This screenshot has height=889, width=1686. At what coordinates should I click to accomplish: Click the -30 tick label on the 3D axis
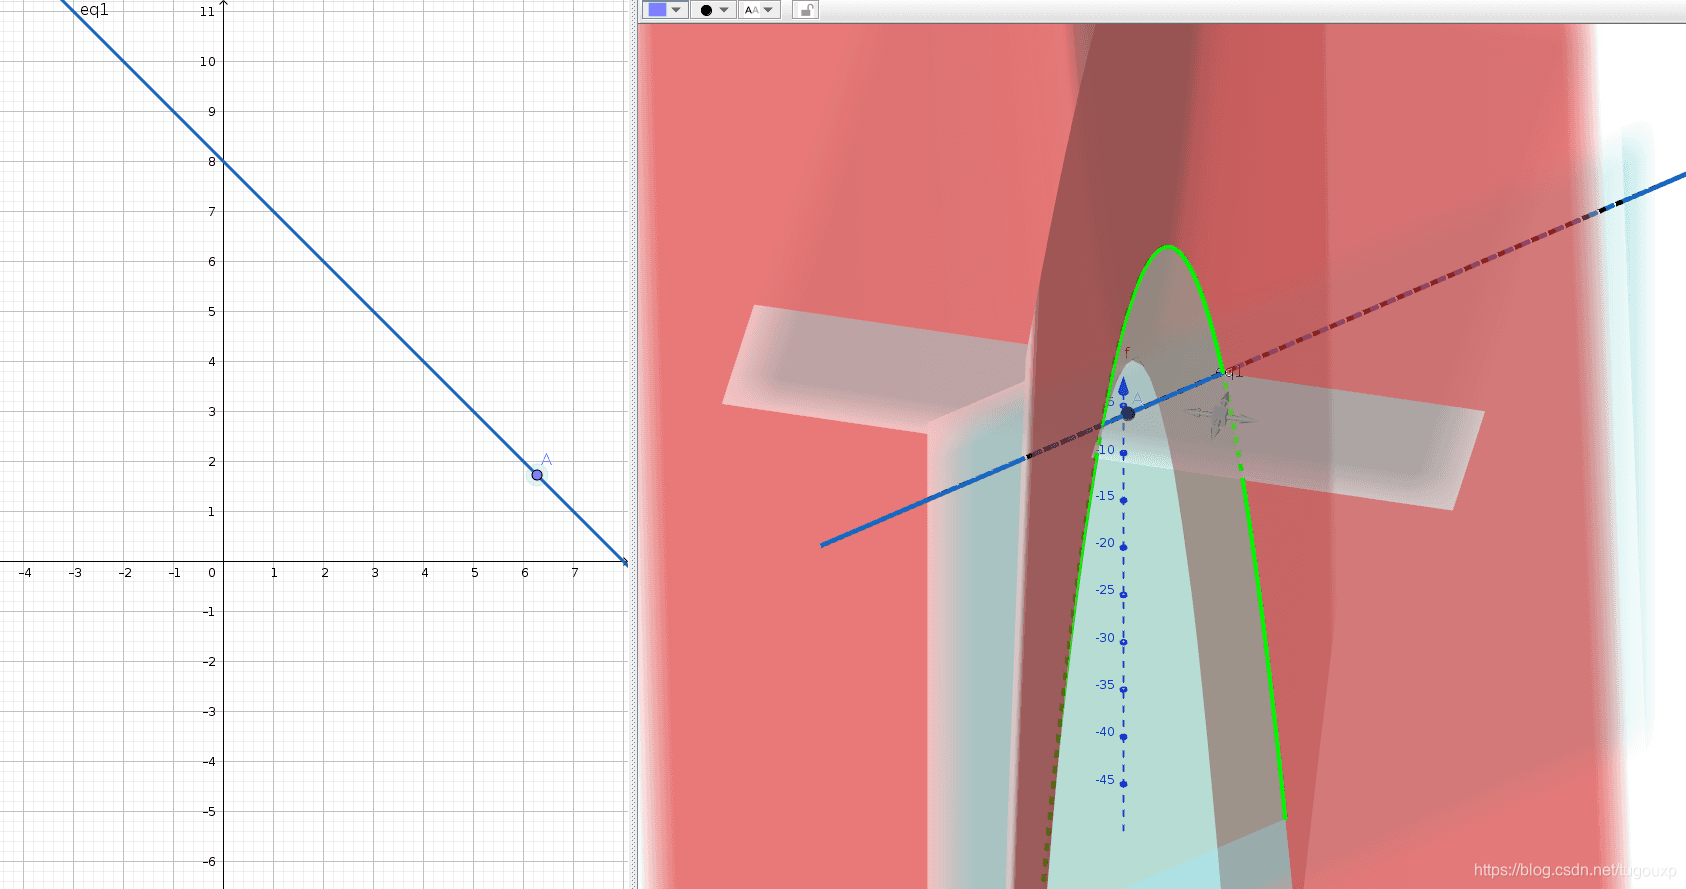coord(1104,638)
